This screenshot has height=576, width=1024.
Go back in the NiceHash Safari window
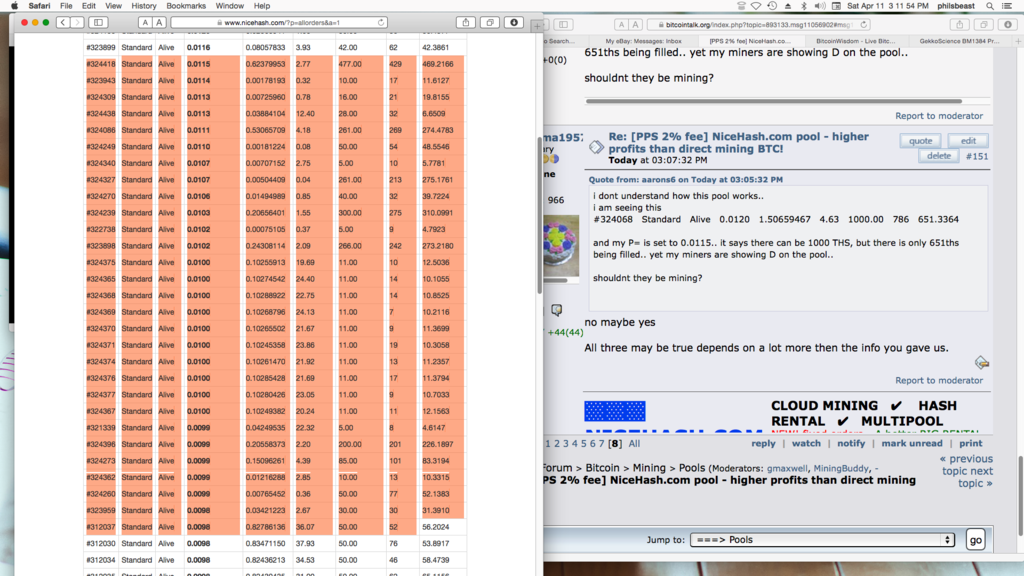point(63,22)
